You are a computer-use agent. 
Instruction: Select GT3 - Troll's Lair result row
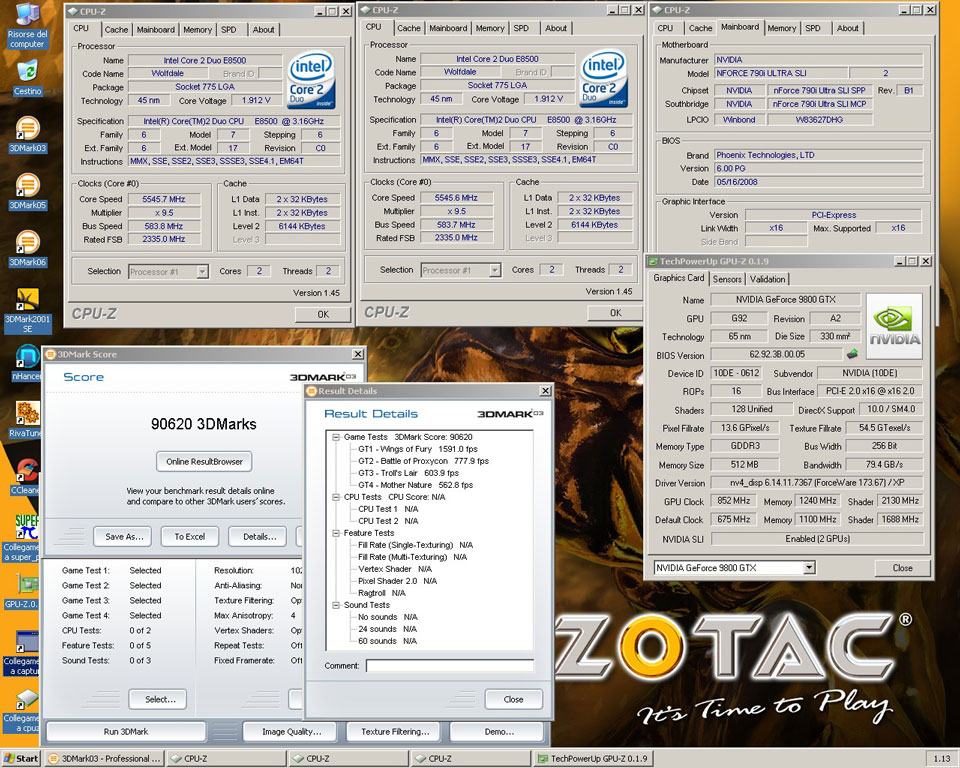click(x=408, y=473)
